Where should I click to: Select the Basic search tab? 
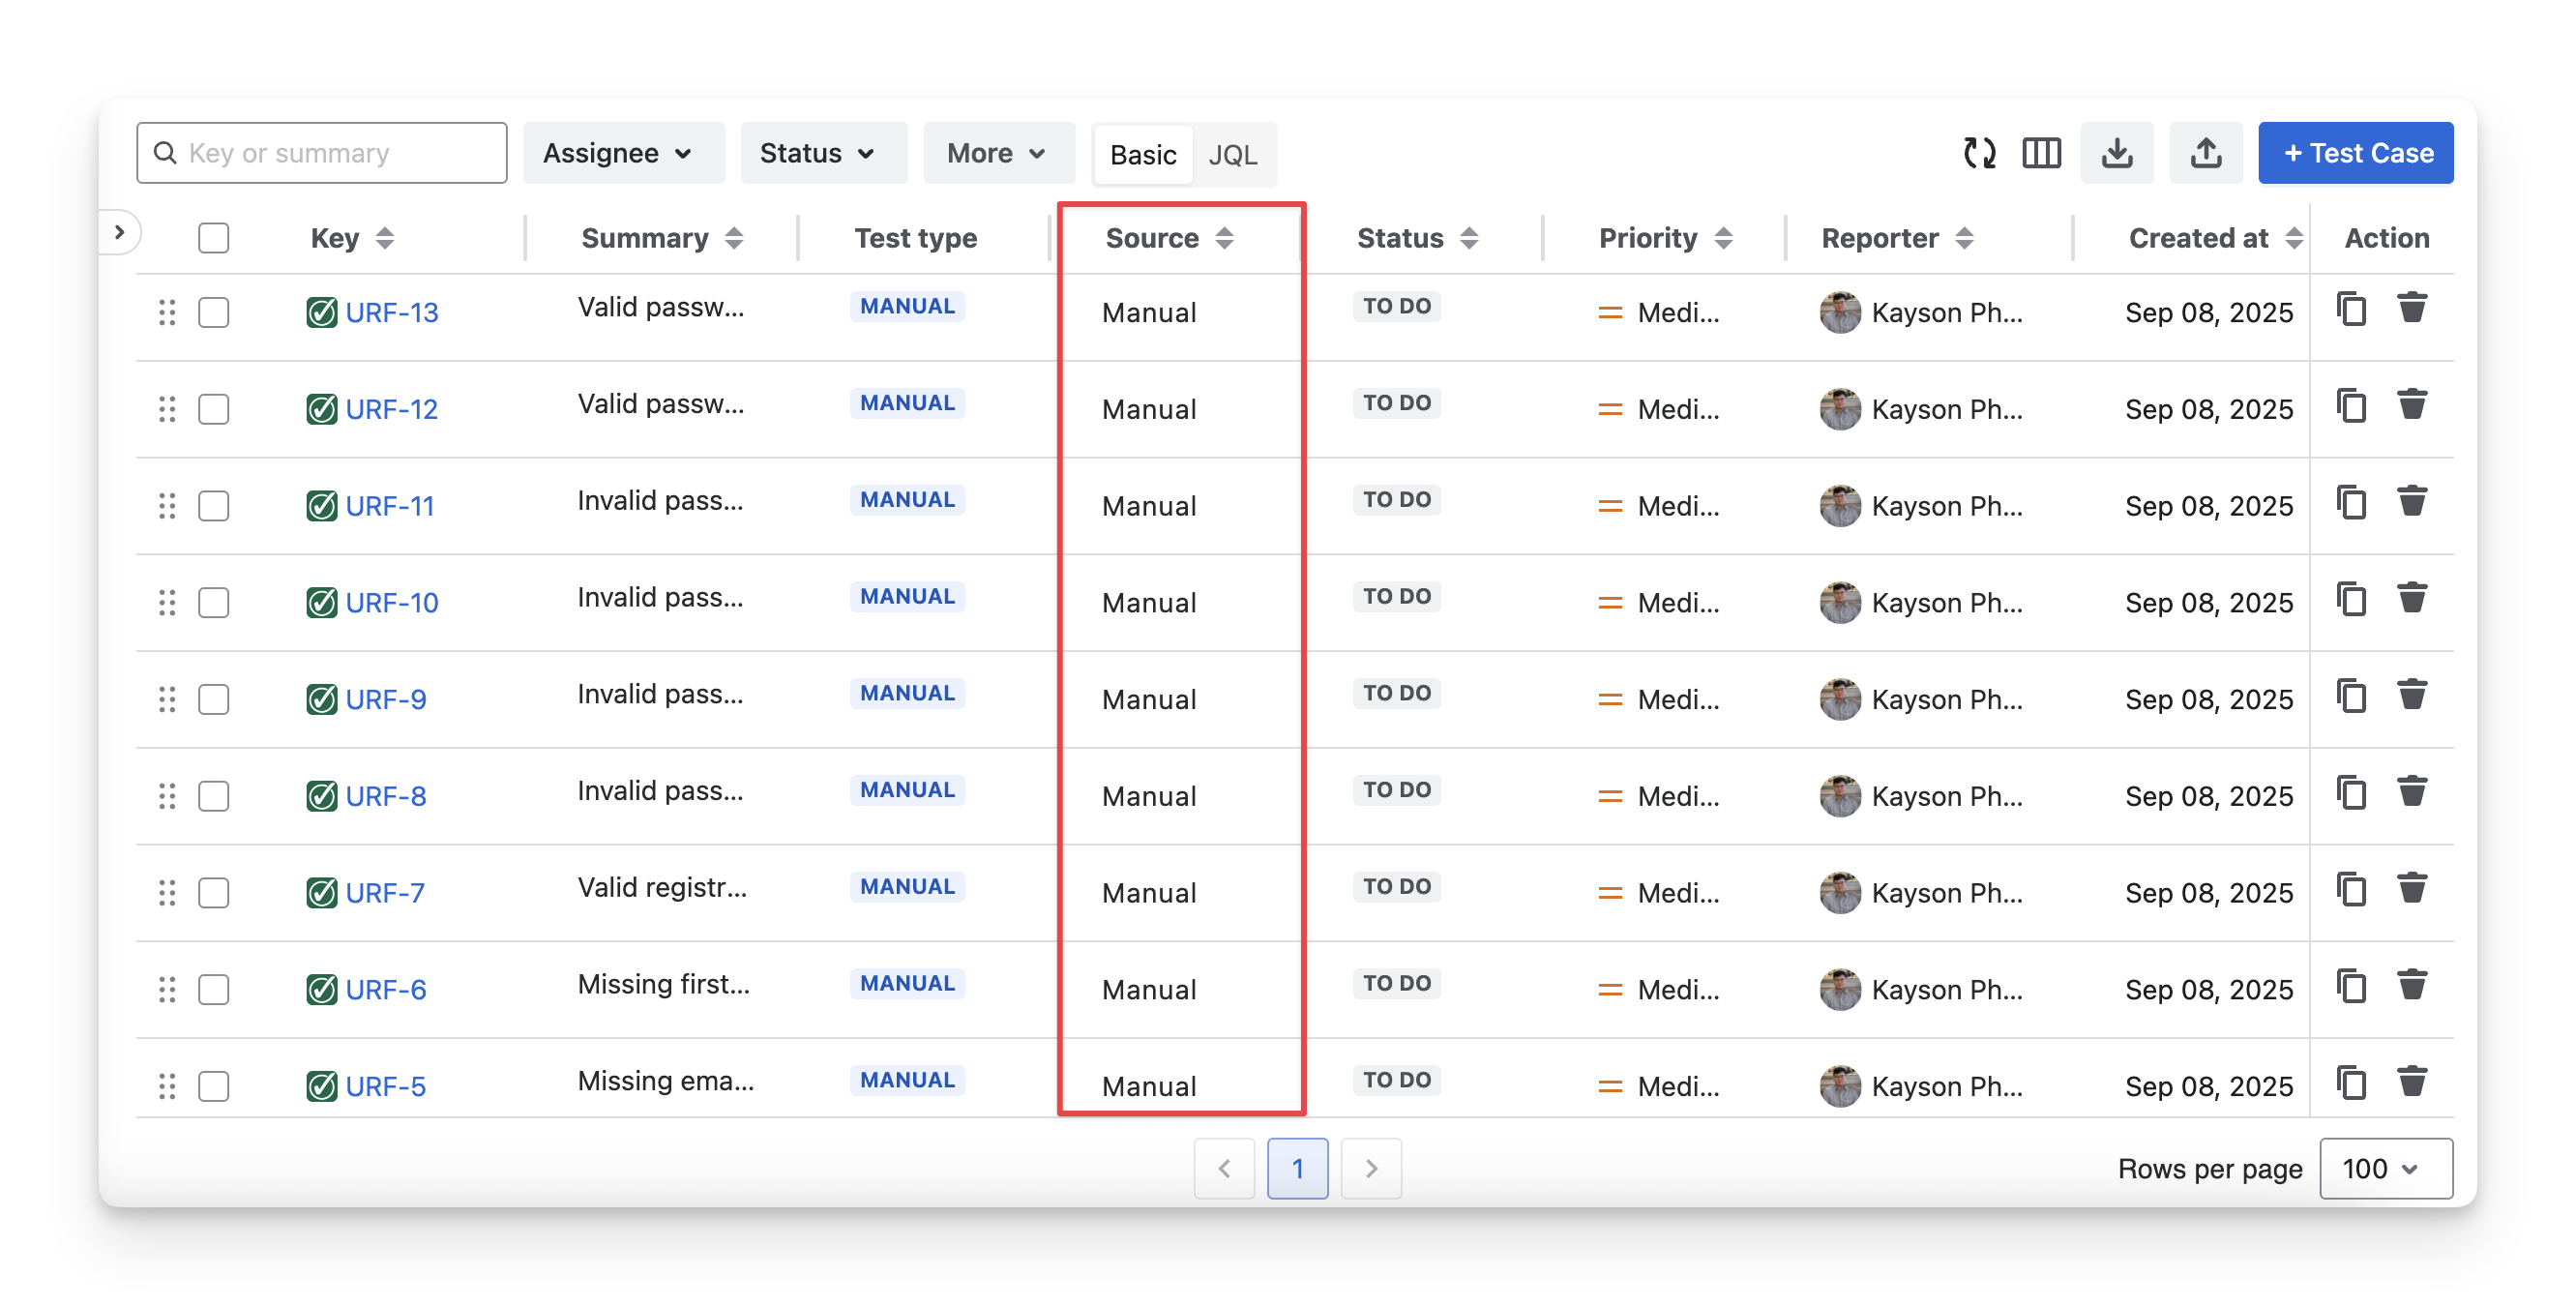(x=1142, y=155)
